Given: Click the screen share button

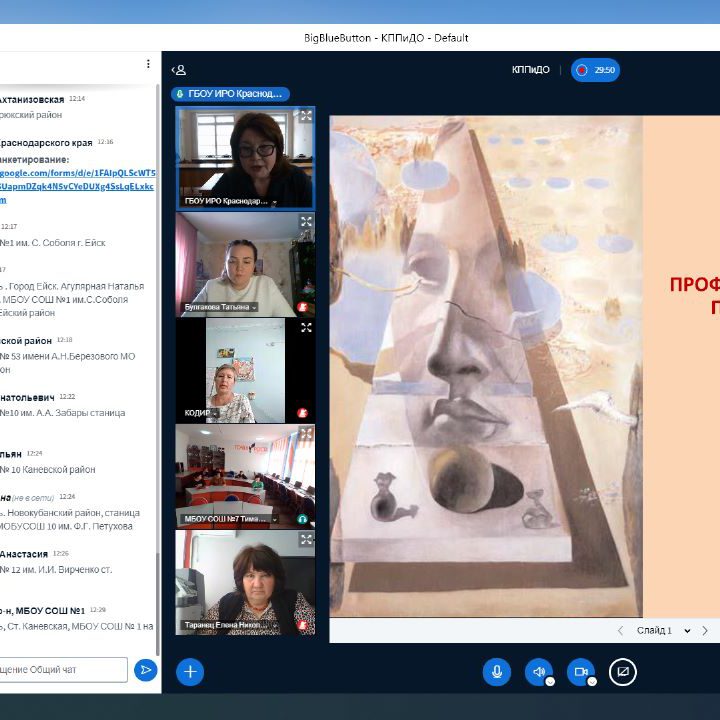Looking at the screenshot, I should coord(622,672).
